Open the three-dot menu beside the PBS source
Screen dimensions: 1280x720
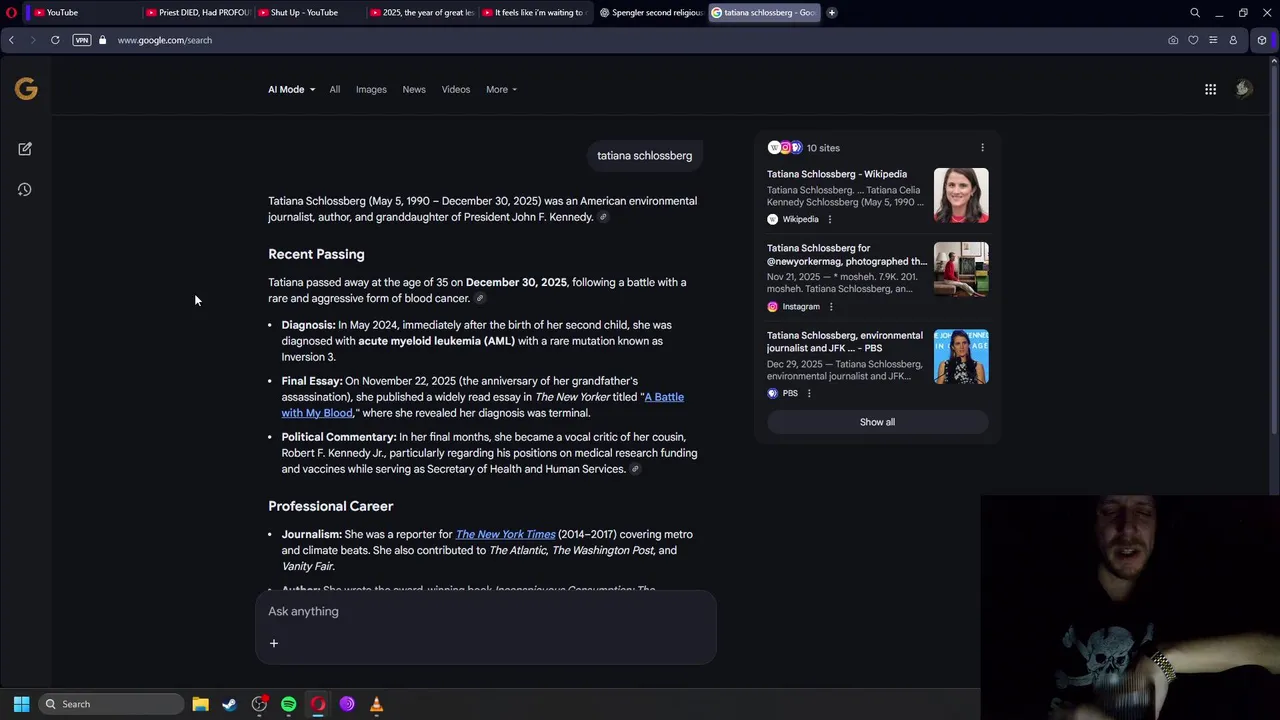(x=809, y=394)
